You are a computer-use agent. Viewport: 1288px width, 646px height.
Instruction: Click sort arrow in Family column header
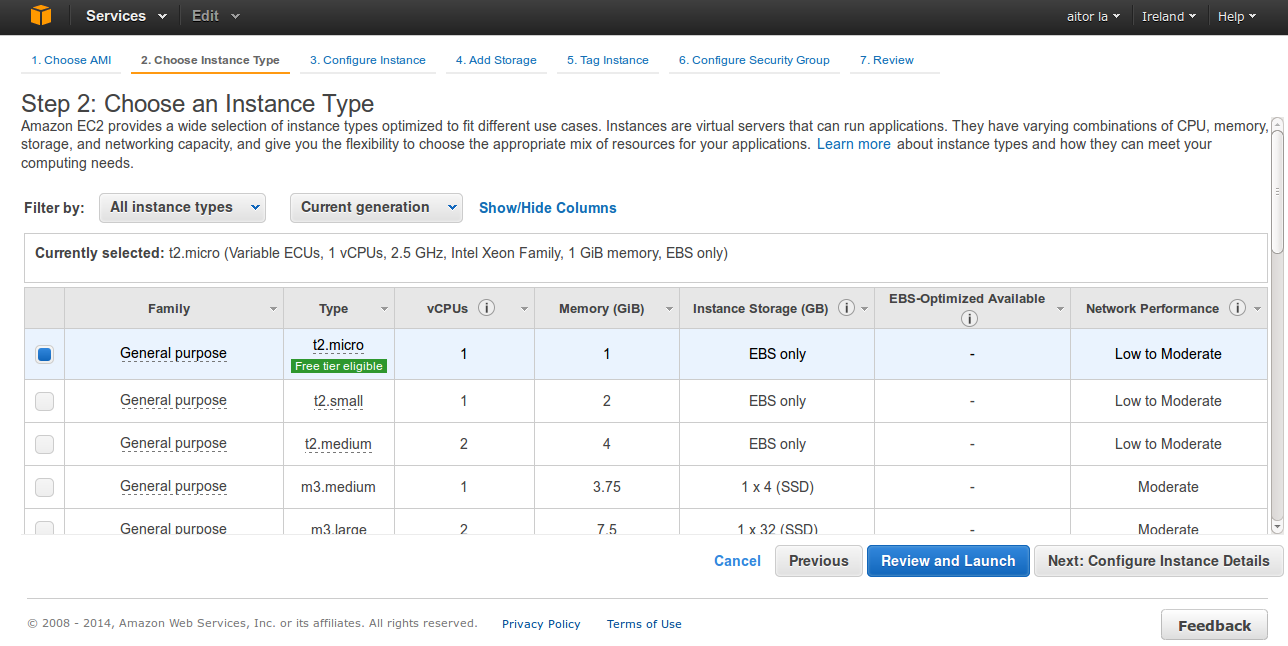pos(273,310)
